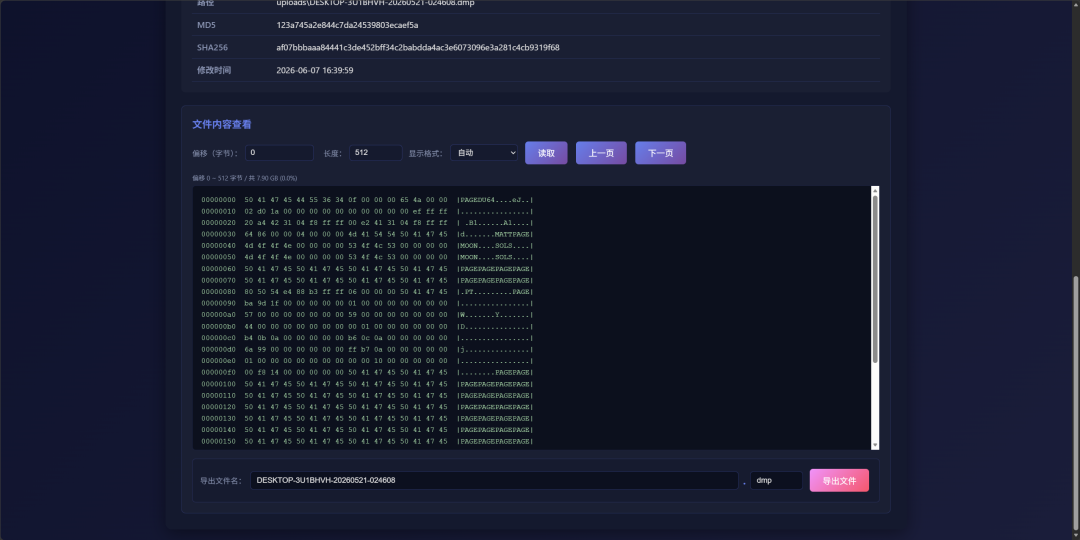Click the hex row at offset 00000000
This screenshot has width=1080, height=540.
coord(367,200)
